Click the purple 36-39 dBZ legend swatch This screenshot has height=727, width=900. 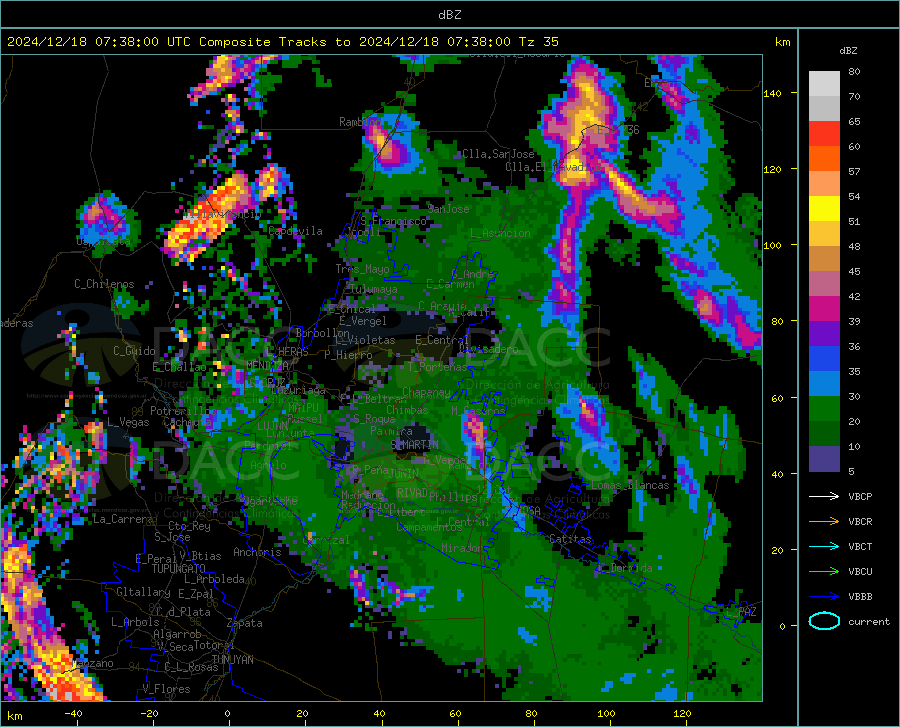tap(824, 334)
